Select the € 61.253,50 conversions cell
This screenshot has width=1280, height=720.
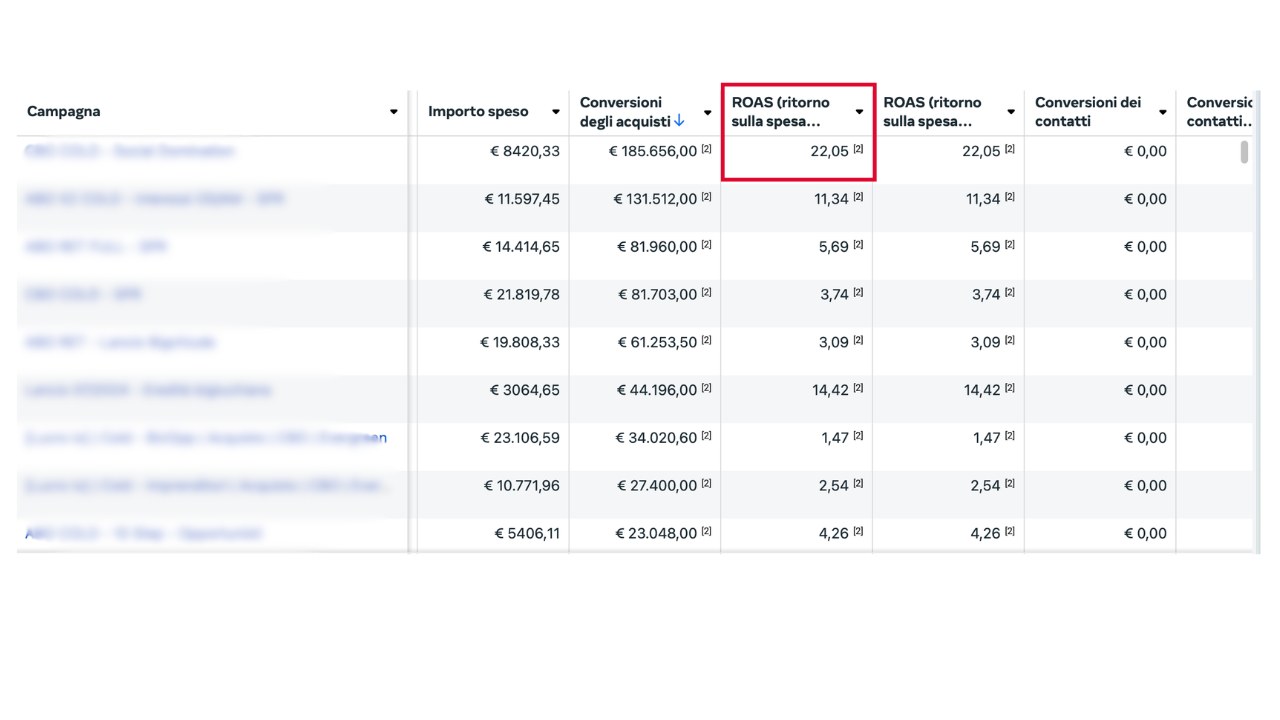pyautogui.click(x=656, y=342)
